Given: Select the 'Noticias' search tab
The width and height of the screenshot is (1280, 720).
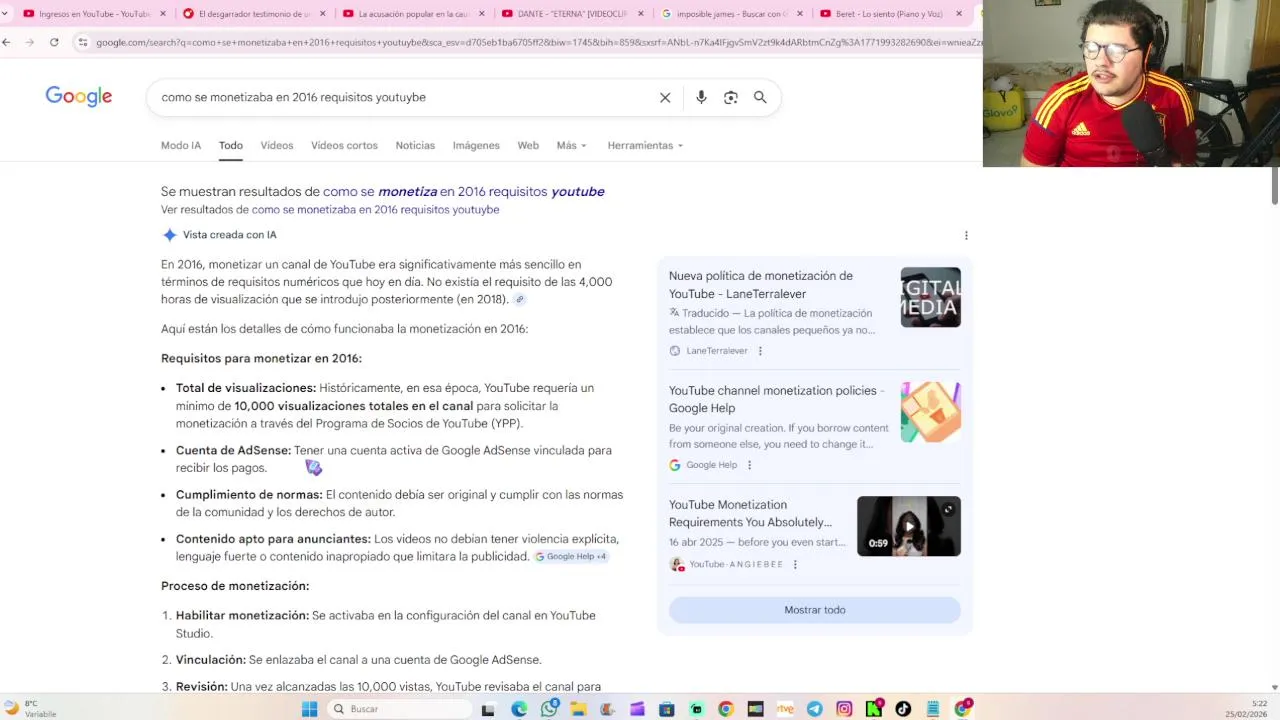Looking at the screenshot, I should tap(415, 145).
